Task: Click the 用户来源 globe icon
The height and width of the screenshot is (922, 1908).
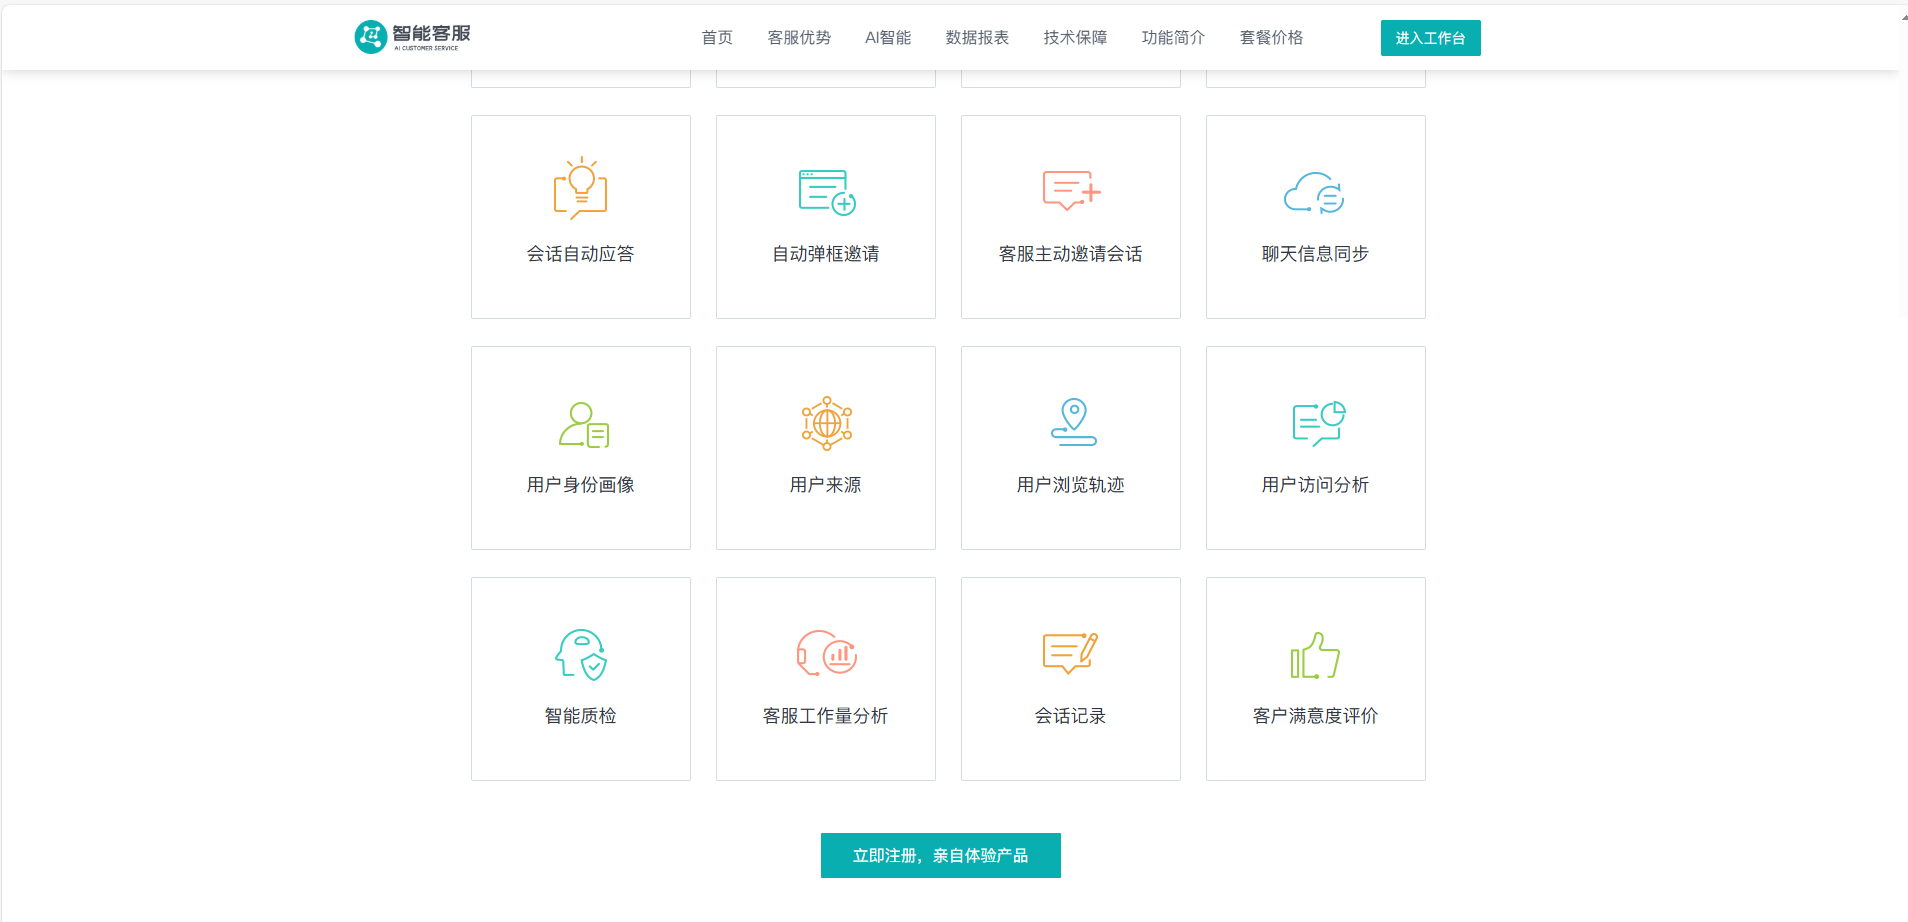Action: tap(826, 423)
